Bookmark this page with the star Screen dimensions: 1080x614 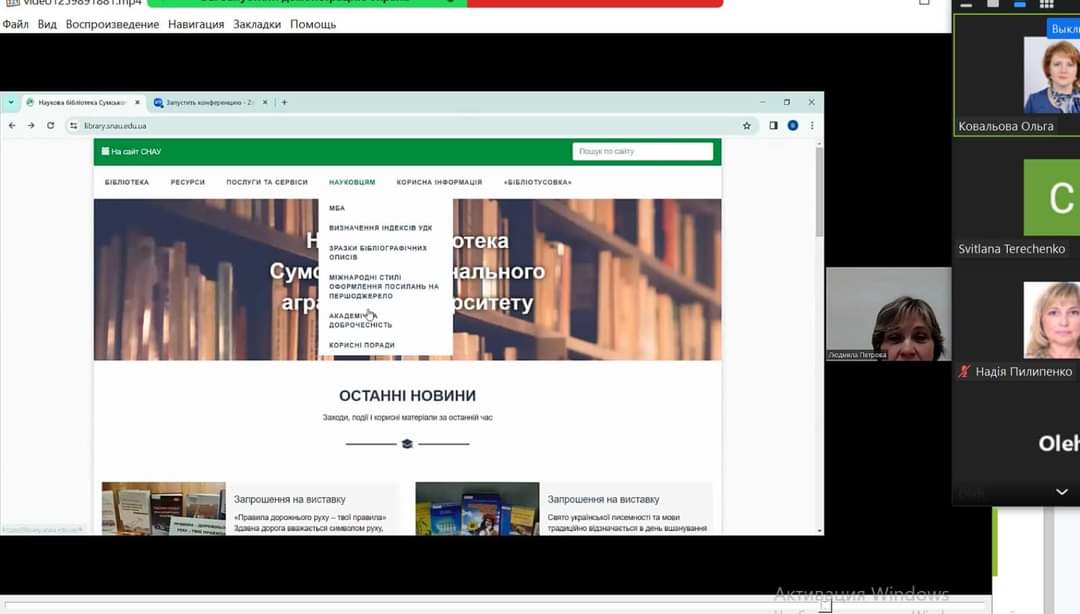[747, 125]
